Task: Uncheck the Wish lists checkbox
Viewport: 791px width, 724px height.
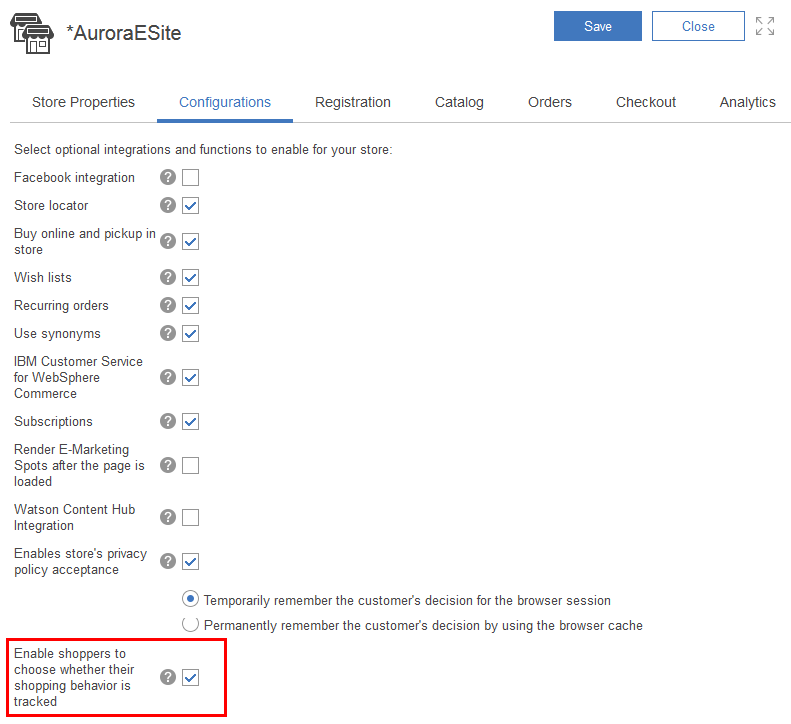Action: point(190,277)
